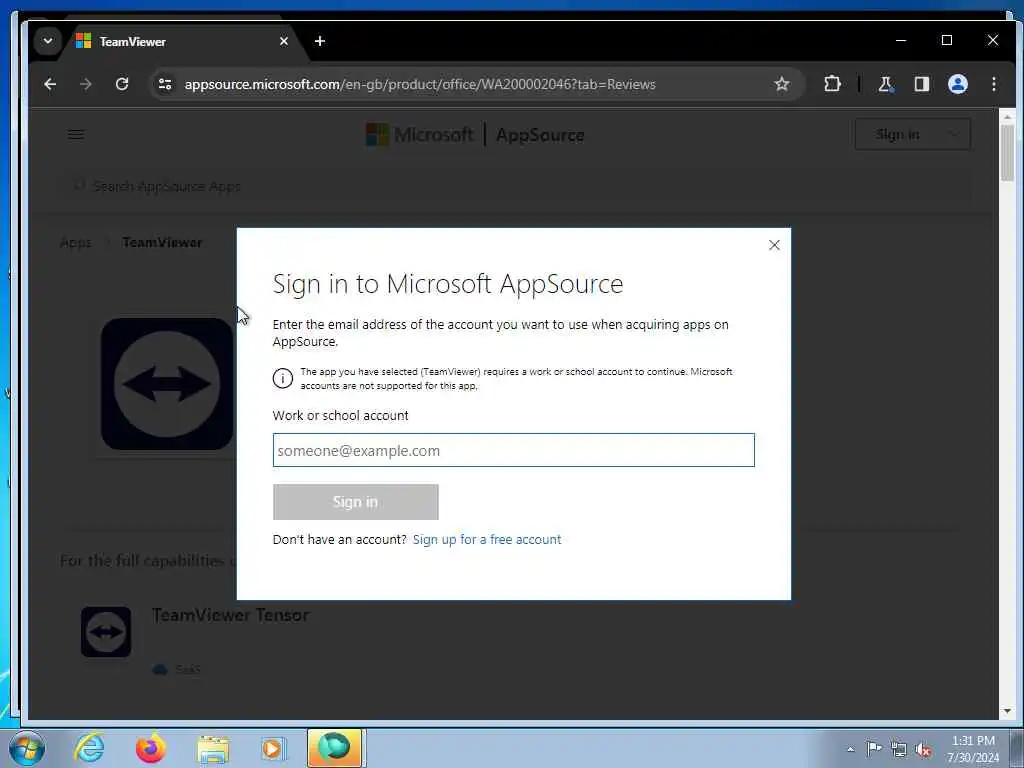The height and width of the screenshot is (768, 1024).
Task: Open the browser Extensions puzzle icon
Action: (x=832, y=84)
